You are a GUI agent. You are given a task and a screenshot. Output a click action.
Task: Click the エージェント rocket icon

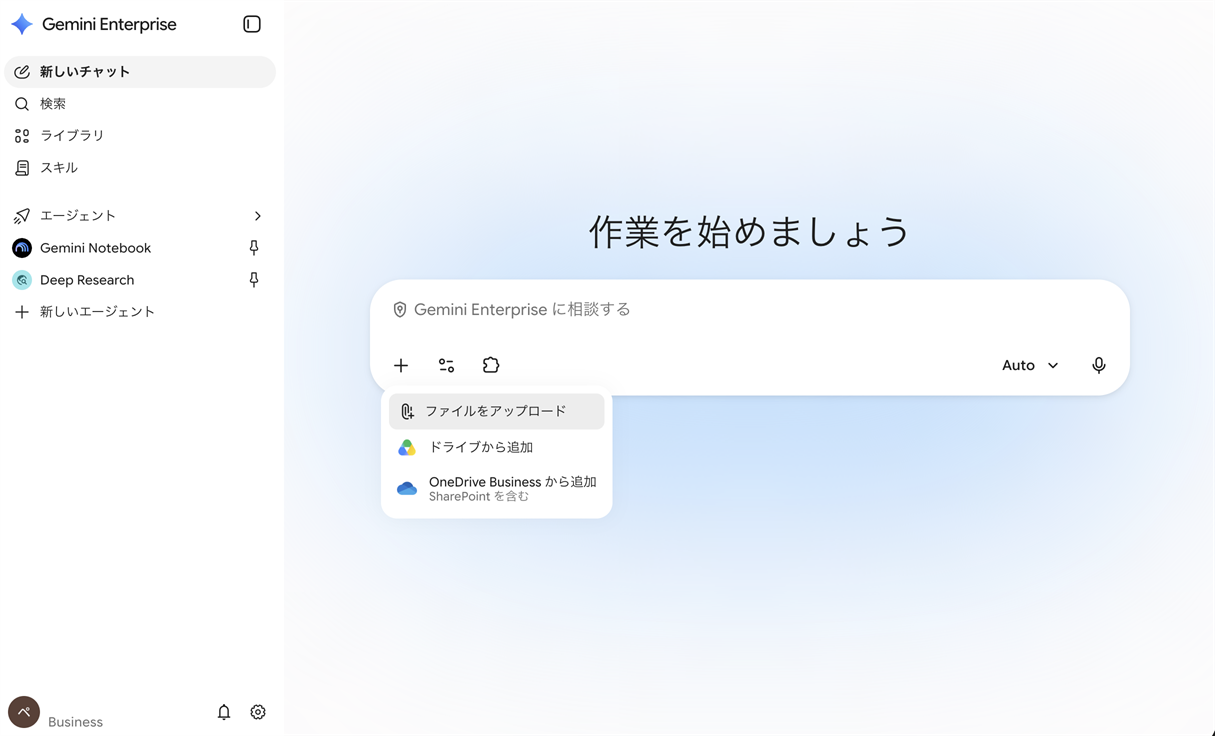click(22, 216)
